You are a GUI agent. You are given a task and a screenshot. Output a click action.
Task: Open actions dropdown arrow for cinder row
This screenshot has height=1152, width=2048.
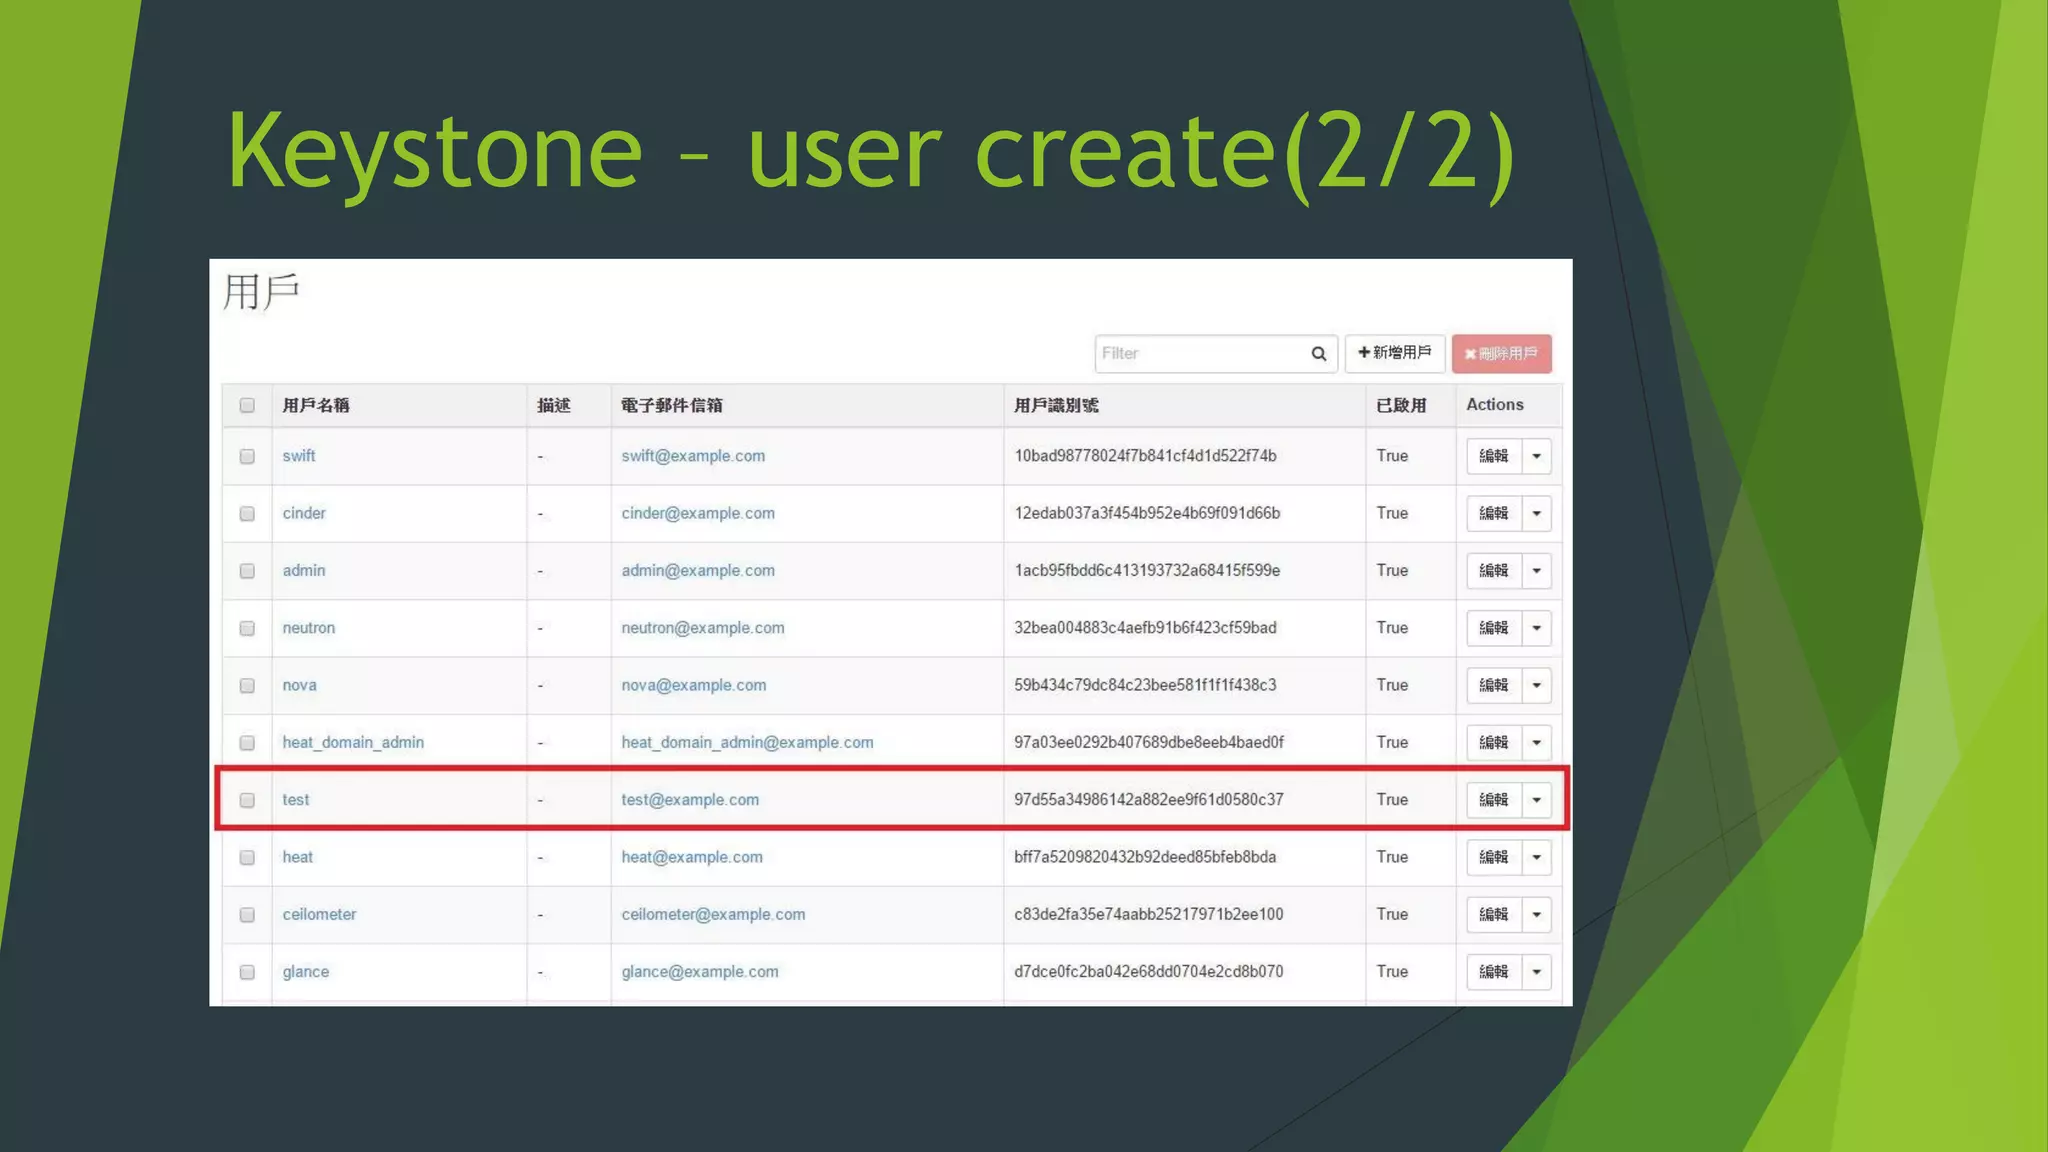tap(1536, 513)
